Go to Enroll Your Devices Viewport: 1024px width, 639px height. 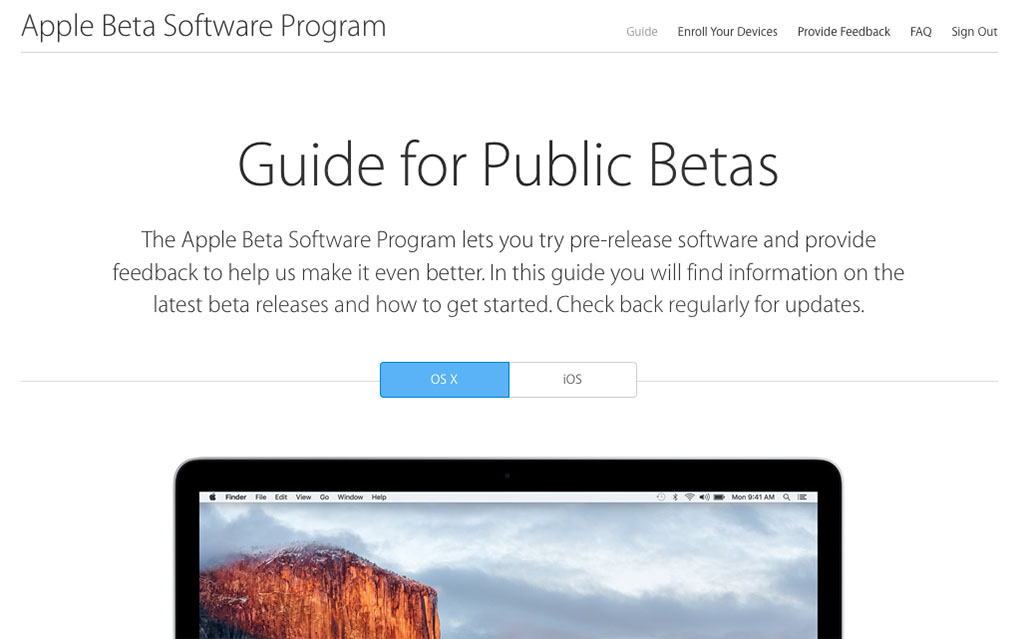(727, 31)
